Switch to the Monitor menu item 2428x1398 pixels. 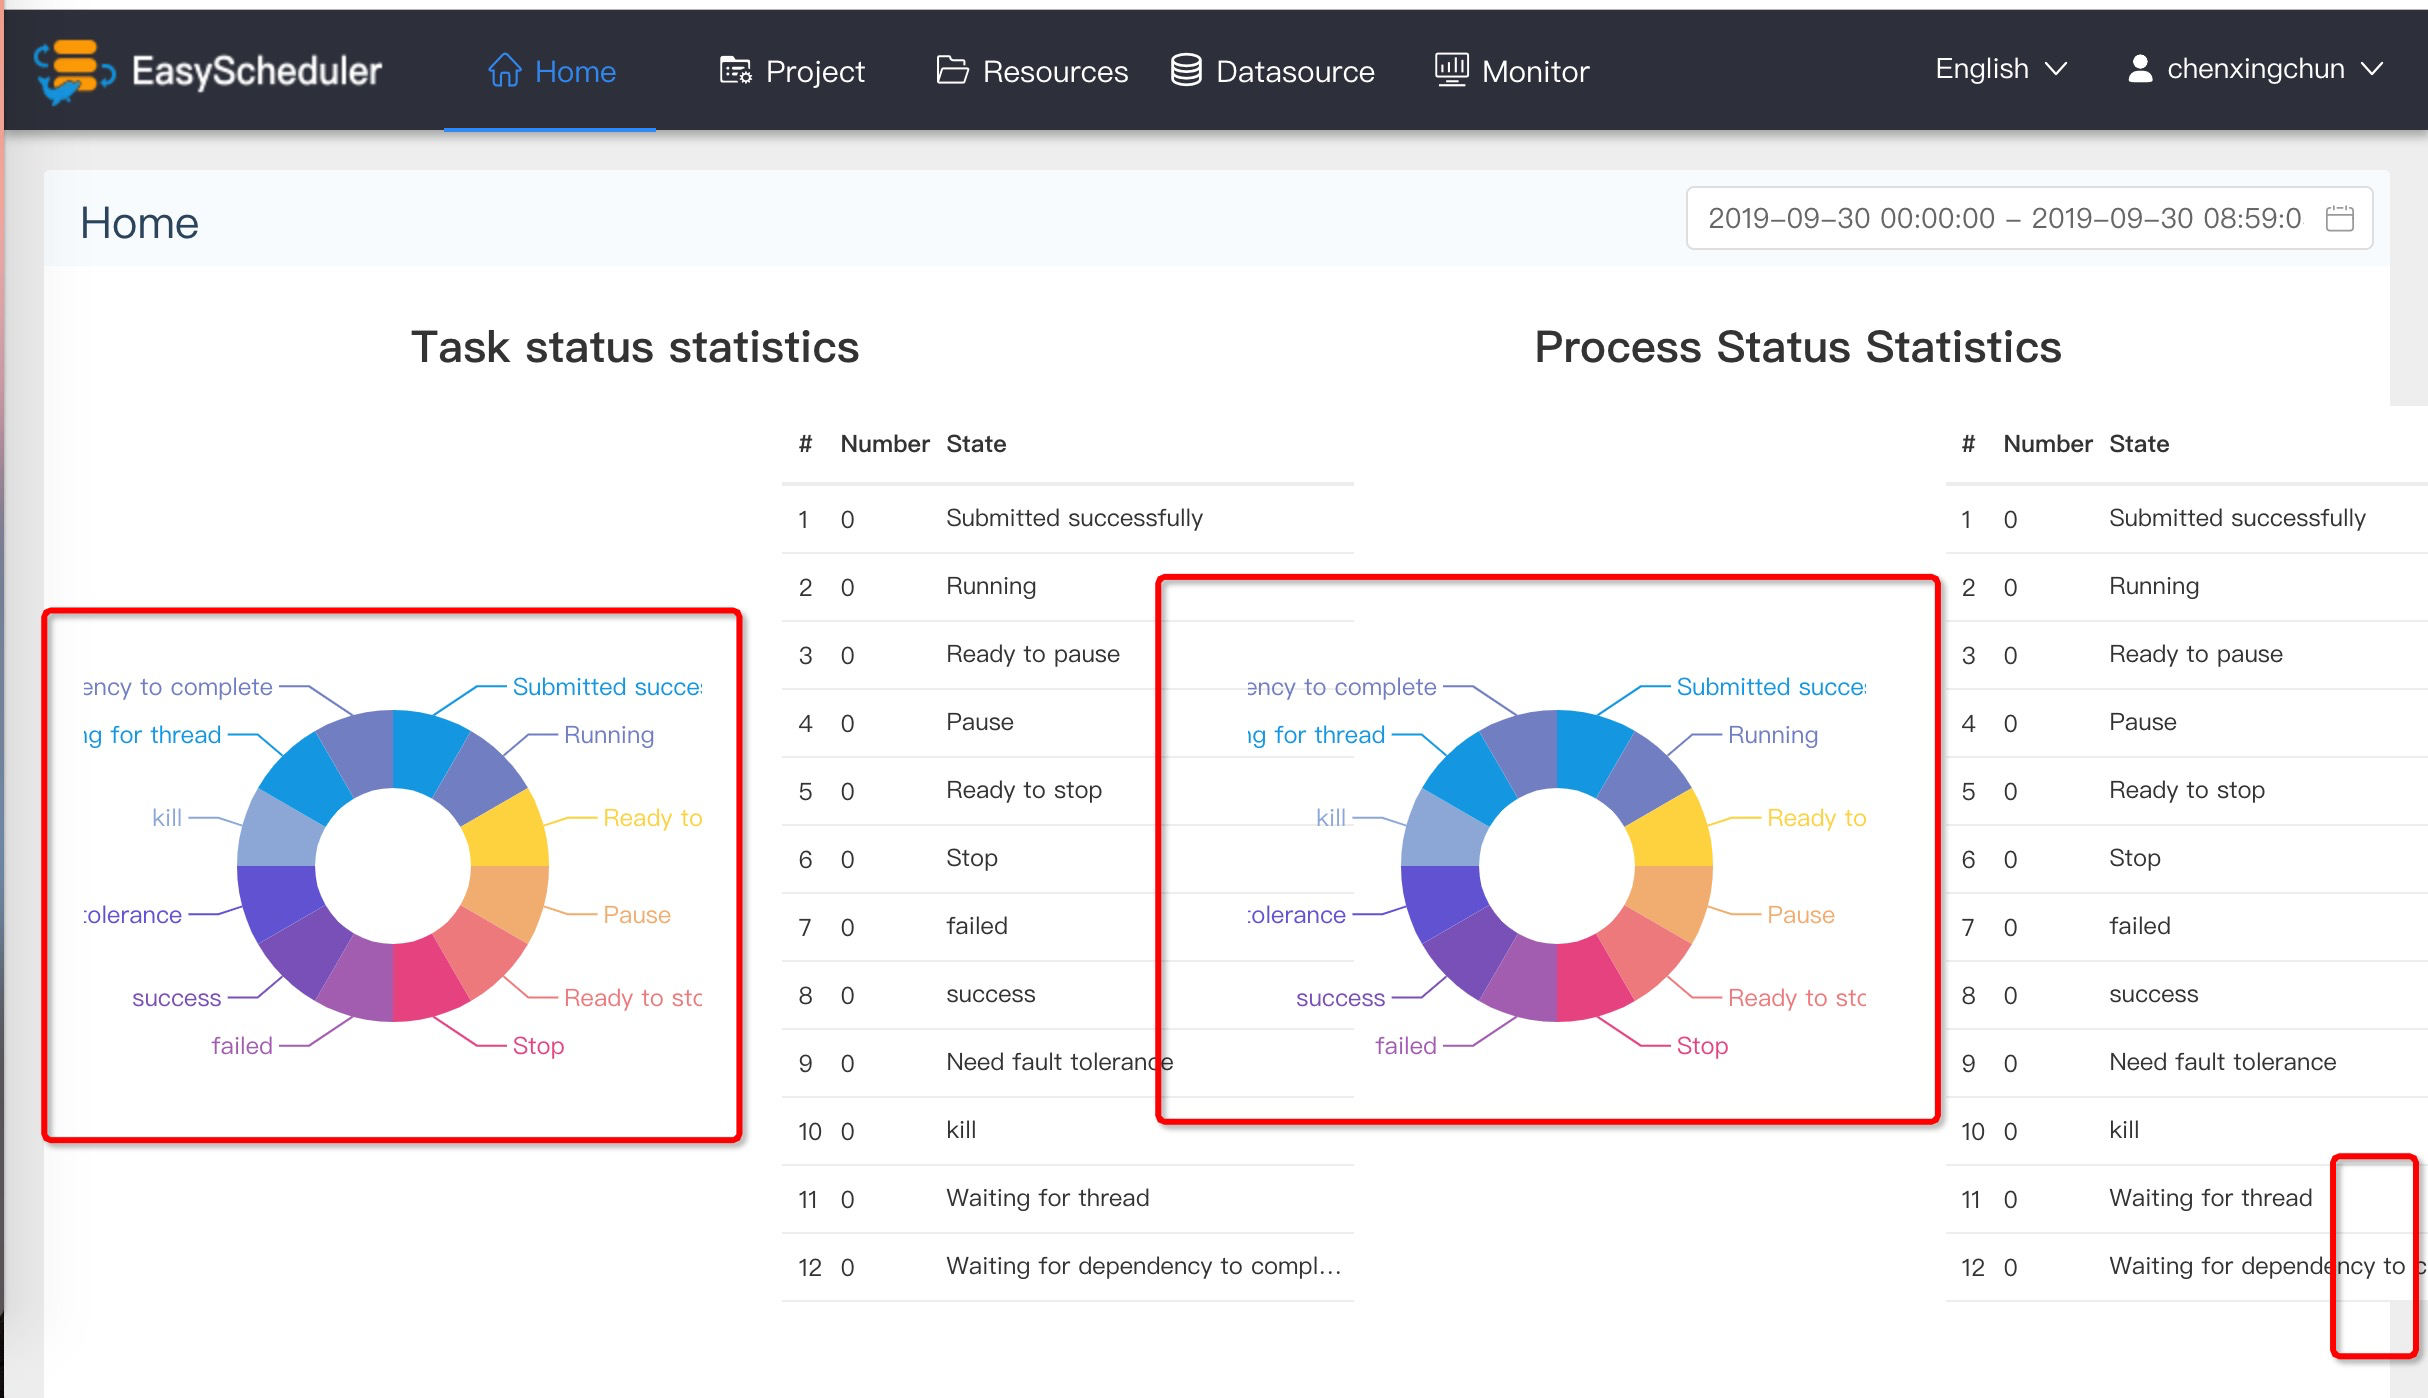[x=1534, y=71]
